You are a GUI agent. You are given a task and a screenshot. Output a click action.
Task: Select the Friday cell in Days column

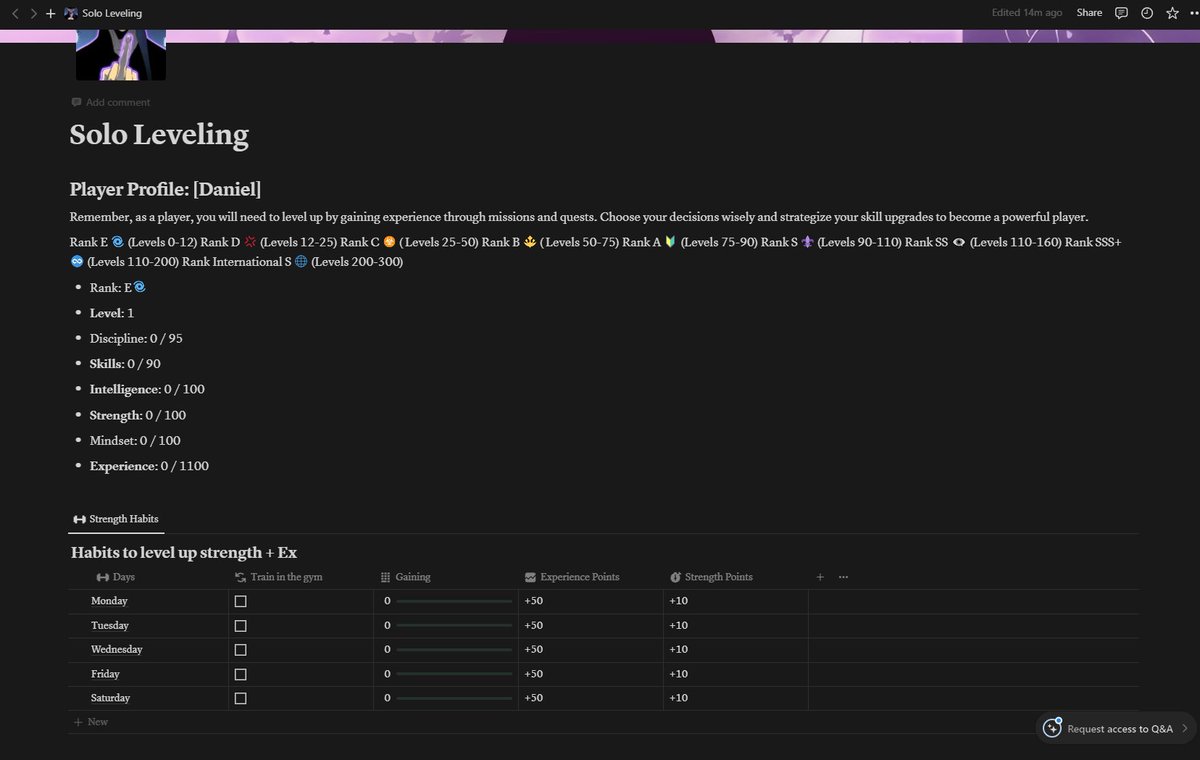pyautogui.click(x=148, y=674)
